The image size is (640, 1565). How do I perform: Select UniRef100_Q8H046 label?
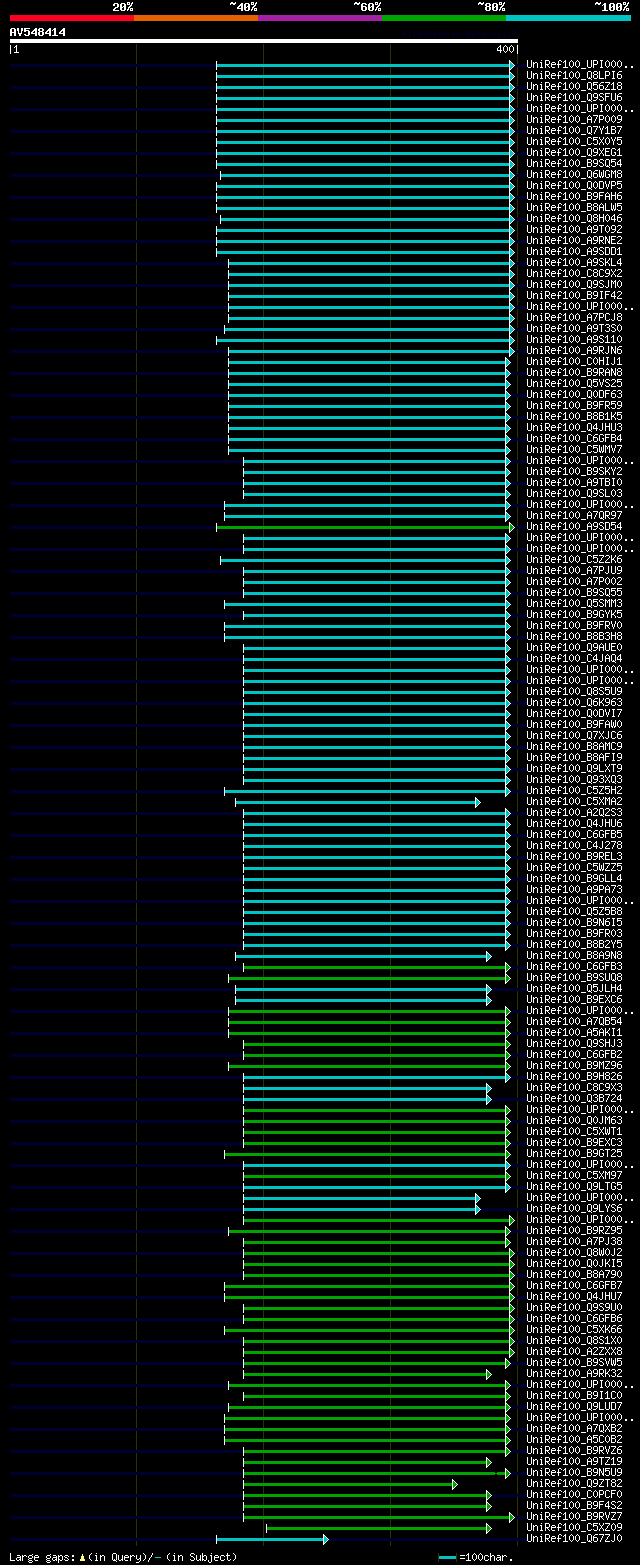(x=574, y=218)
